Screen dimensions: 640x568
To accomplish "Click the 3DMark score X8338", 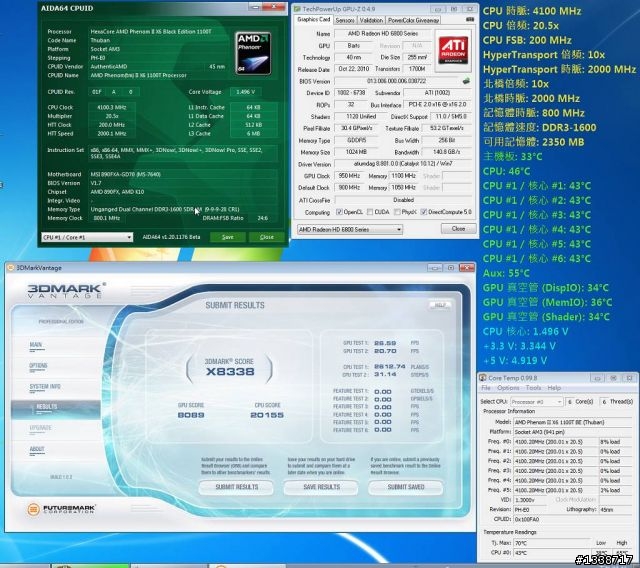I will (230, 371).
